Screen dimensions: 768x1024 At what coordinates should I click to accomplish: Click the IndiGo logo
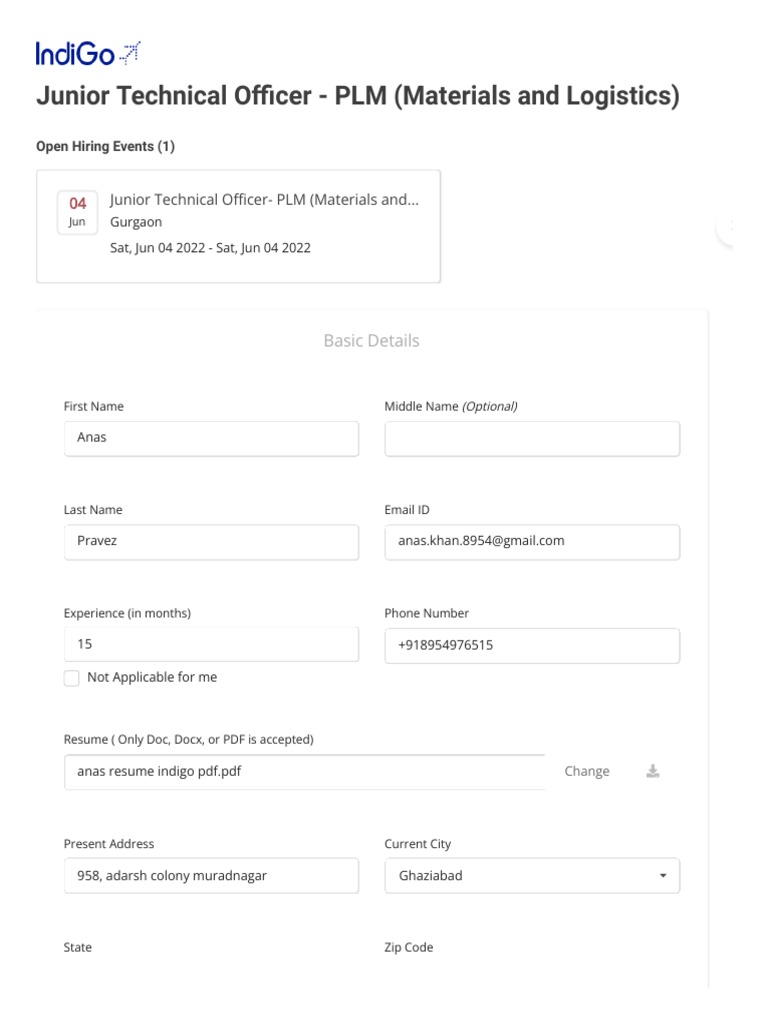point(88,53)
